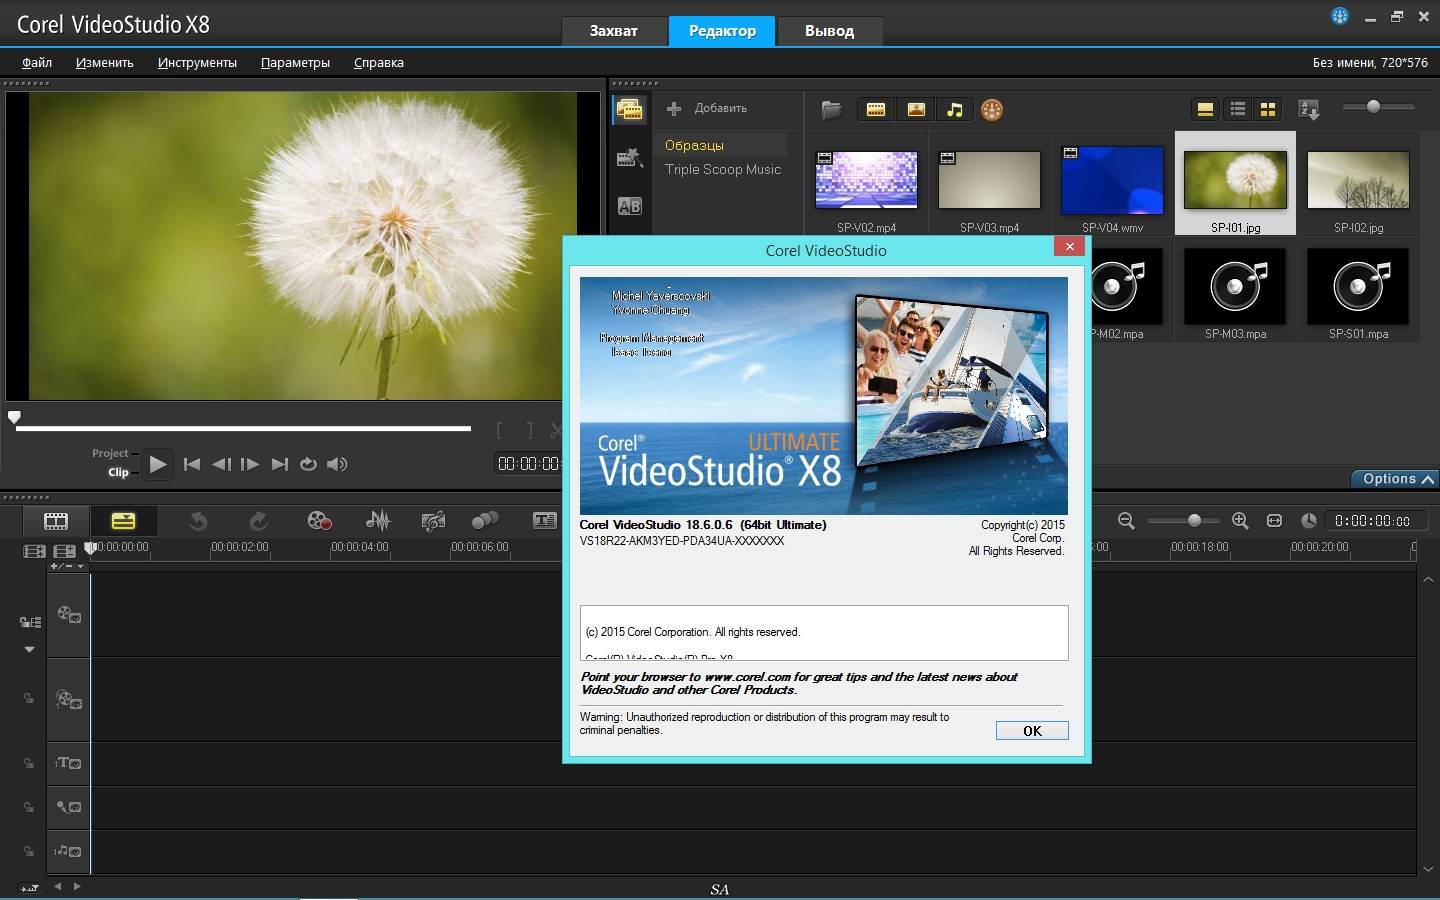
Task: Switch to the Захват tab
Action: pos(613,31)
